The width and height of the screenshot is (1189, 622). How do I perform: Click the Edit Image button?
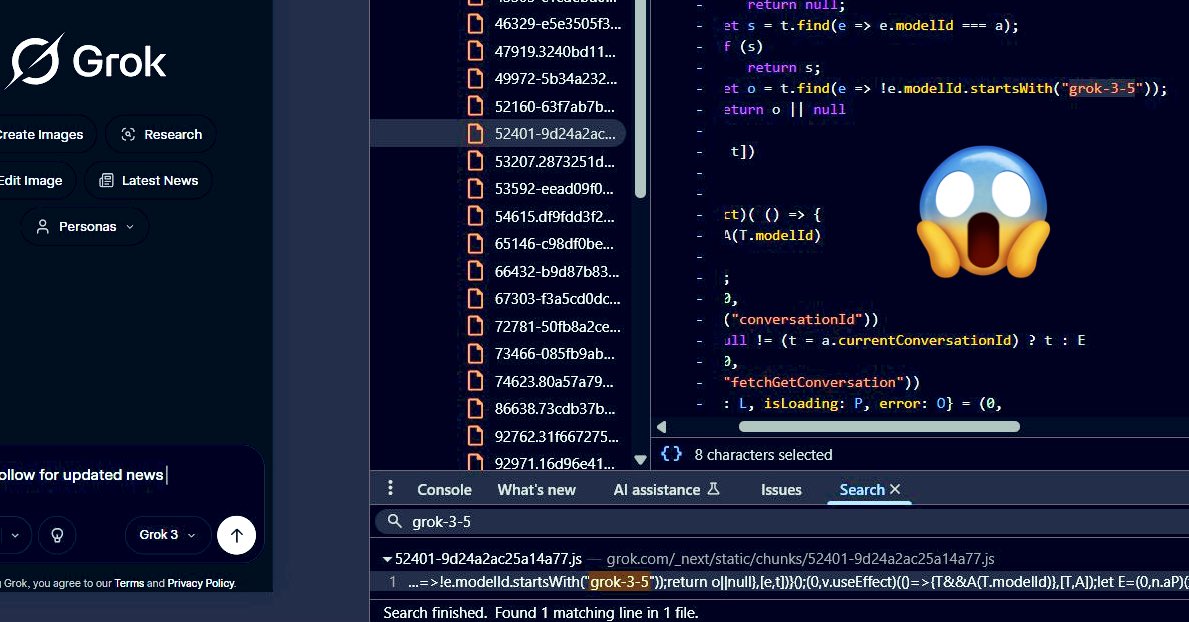pyautogui.click(x=37, y=181)
